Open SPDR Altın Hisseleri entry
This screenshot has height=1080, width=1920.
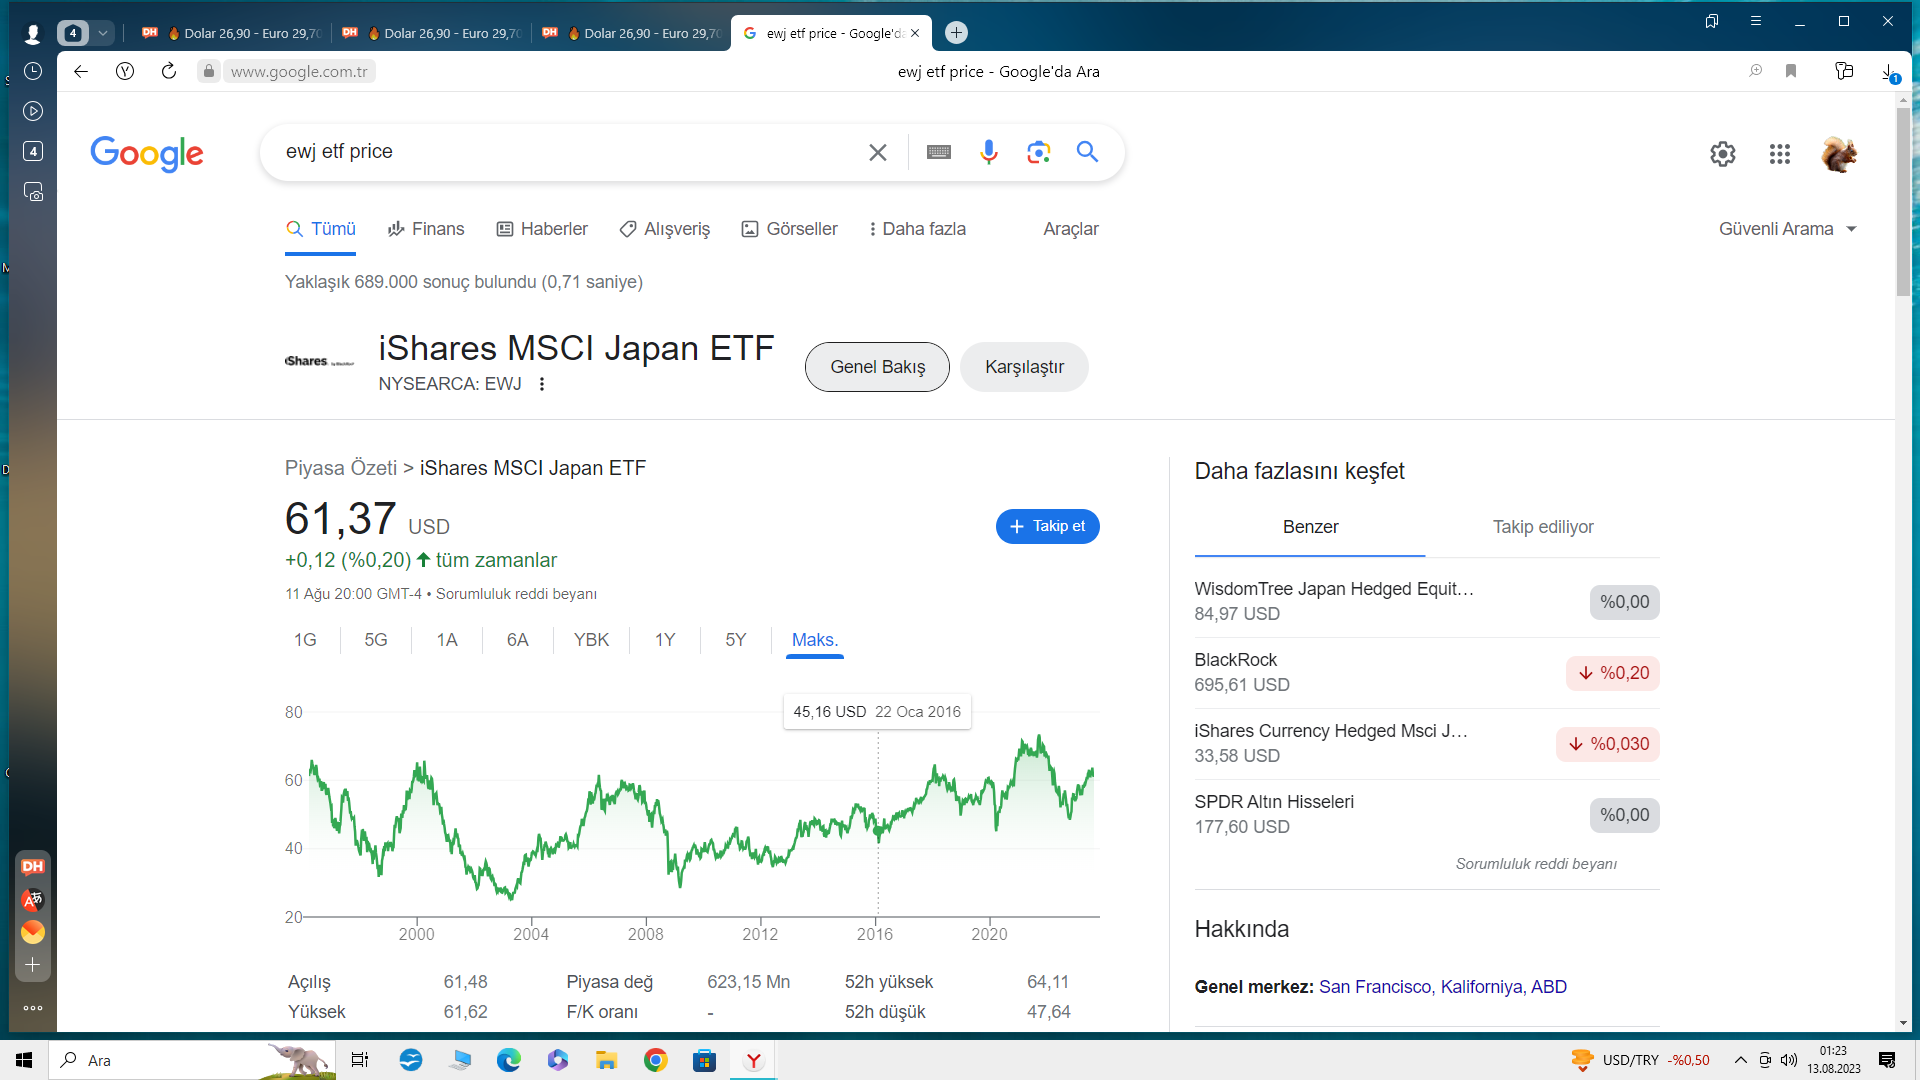point(1426,815)
